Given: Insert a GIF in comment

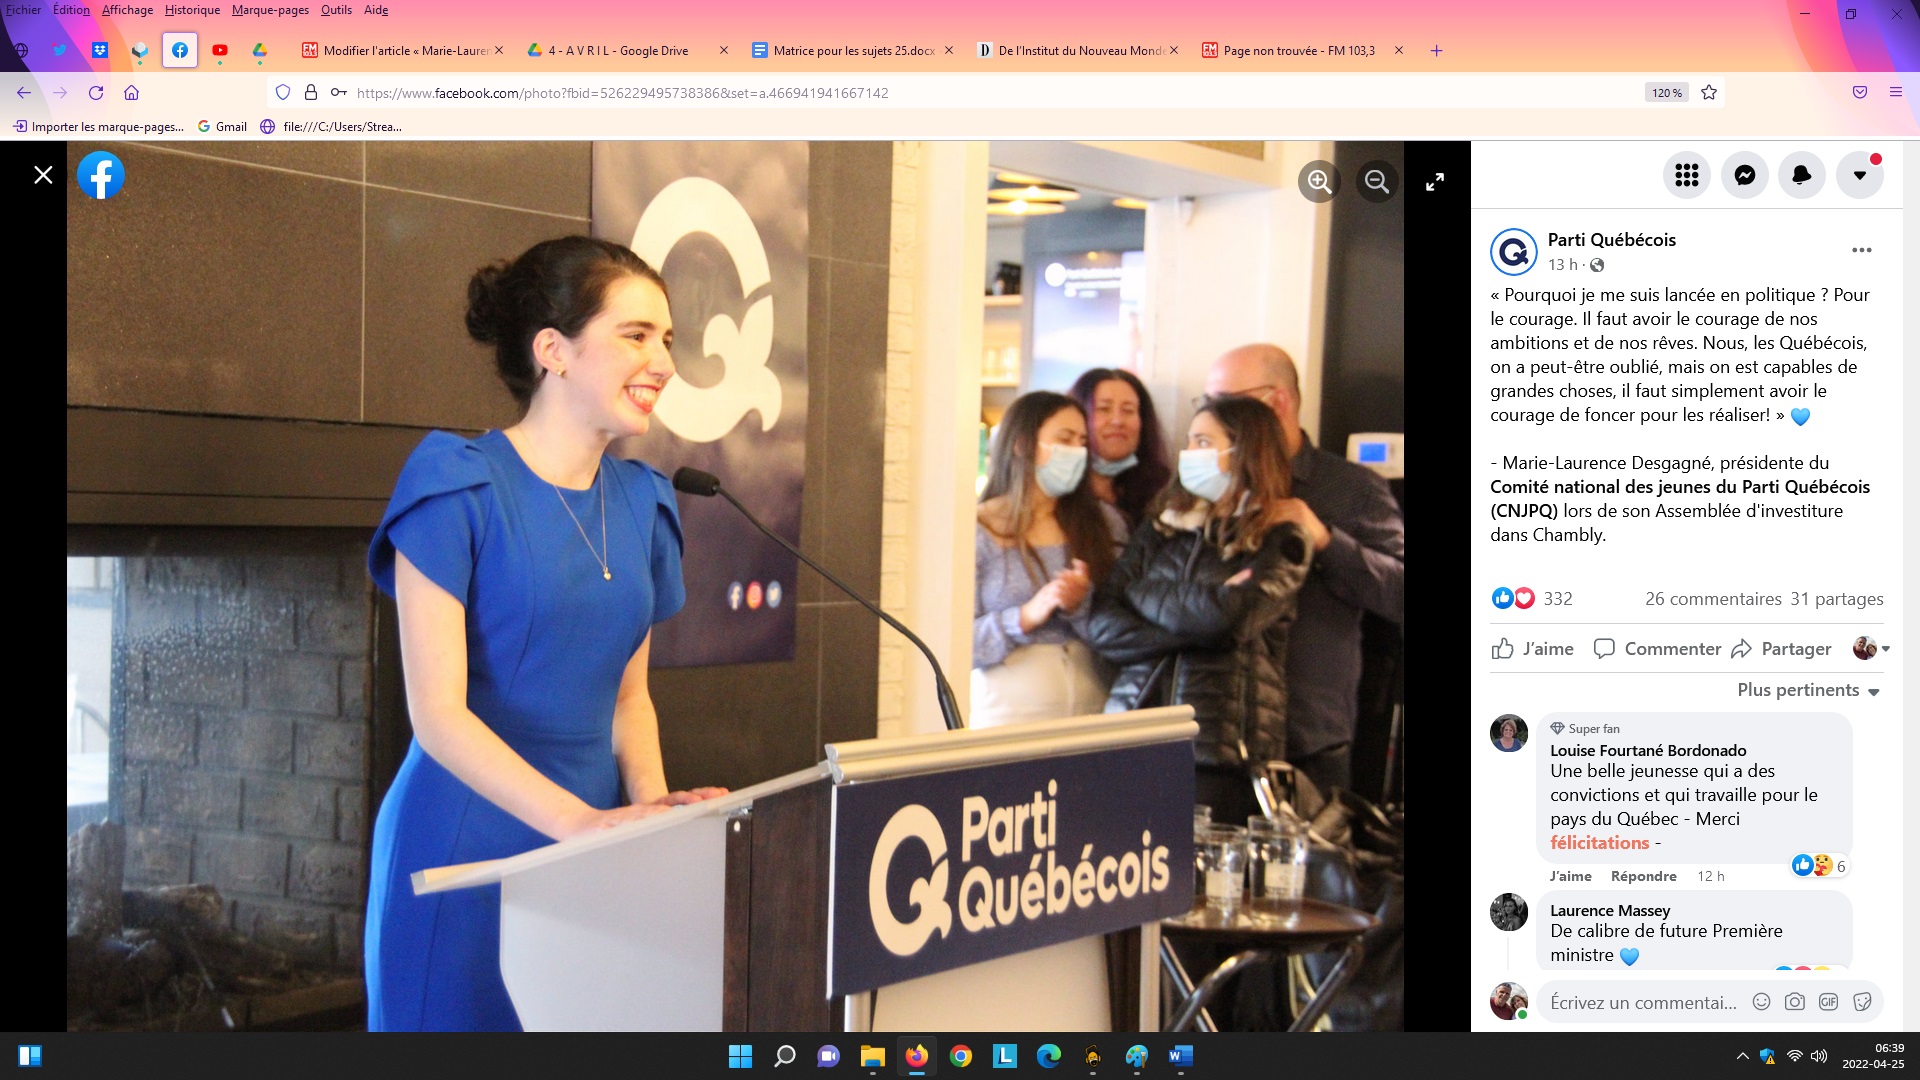Looking at the screenshot, I should click(1828, 1002).
